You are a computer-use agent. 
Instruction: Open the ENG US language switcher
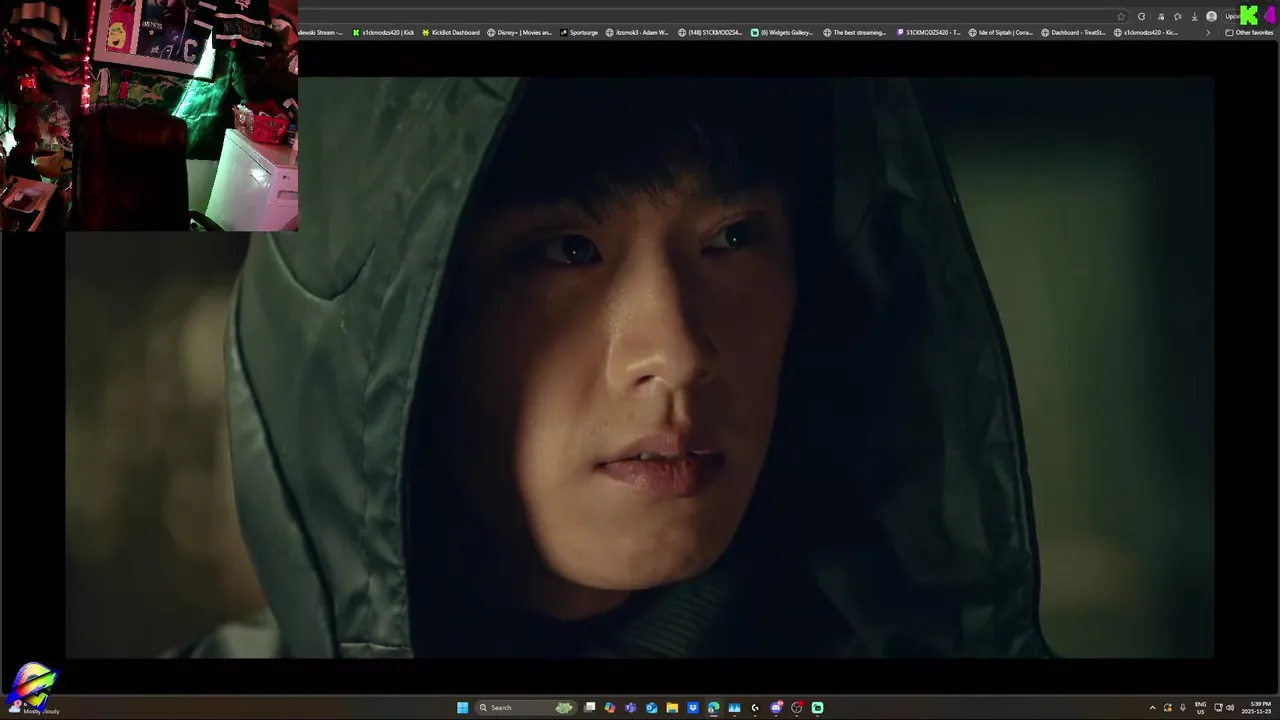point(1200,708)
